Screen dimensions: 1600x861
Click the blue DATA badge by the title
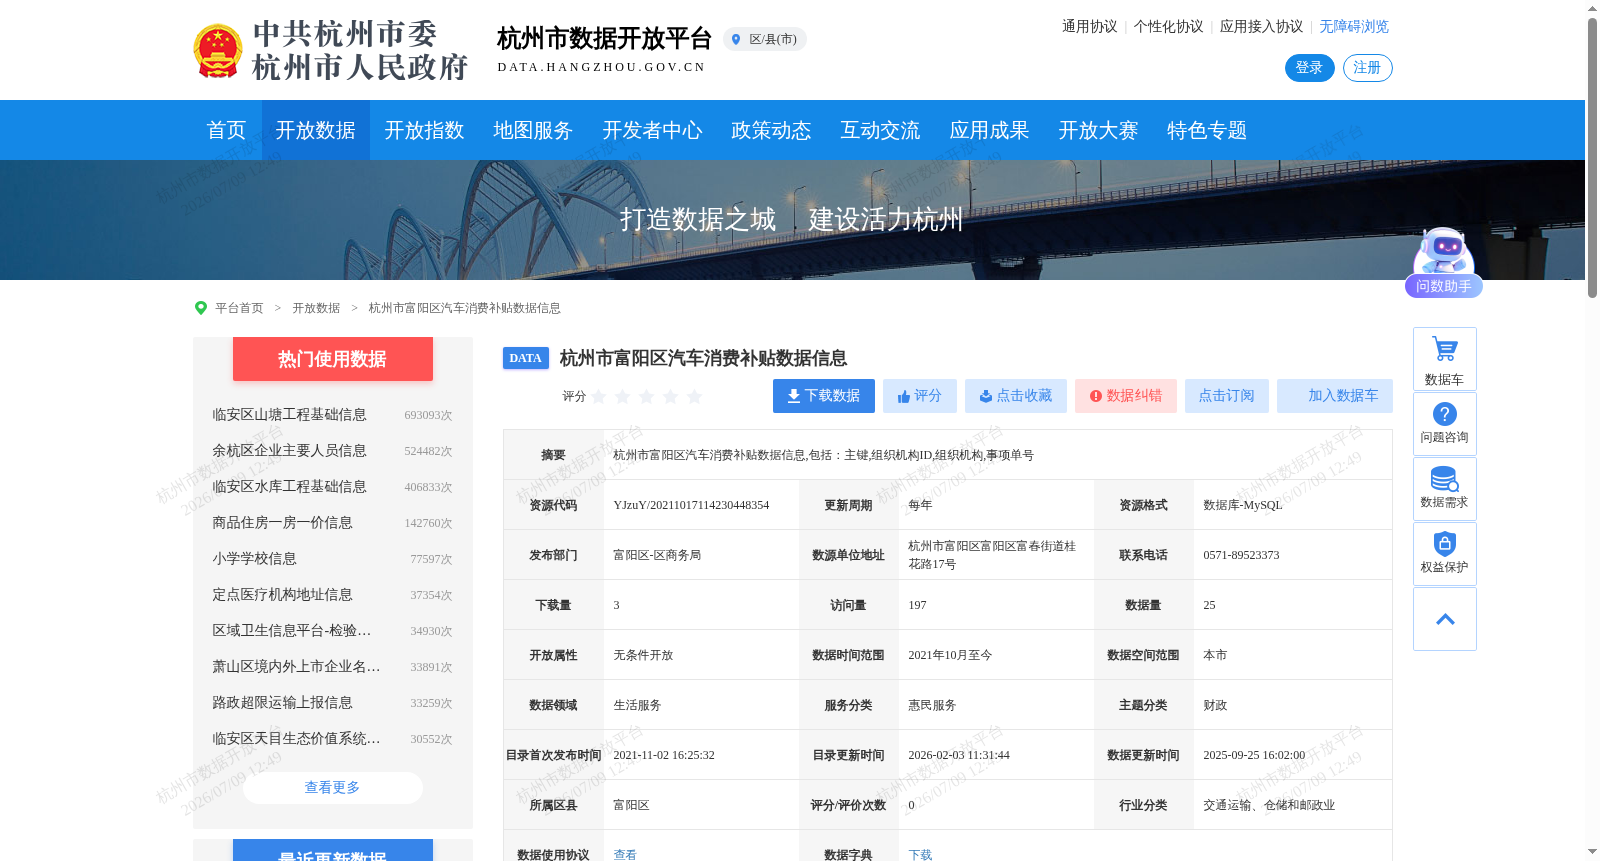coord(526,358)
